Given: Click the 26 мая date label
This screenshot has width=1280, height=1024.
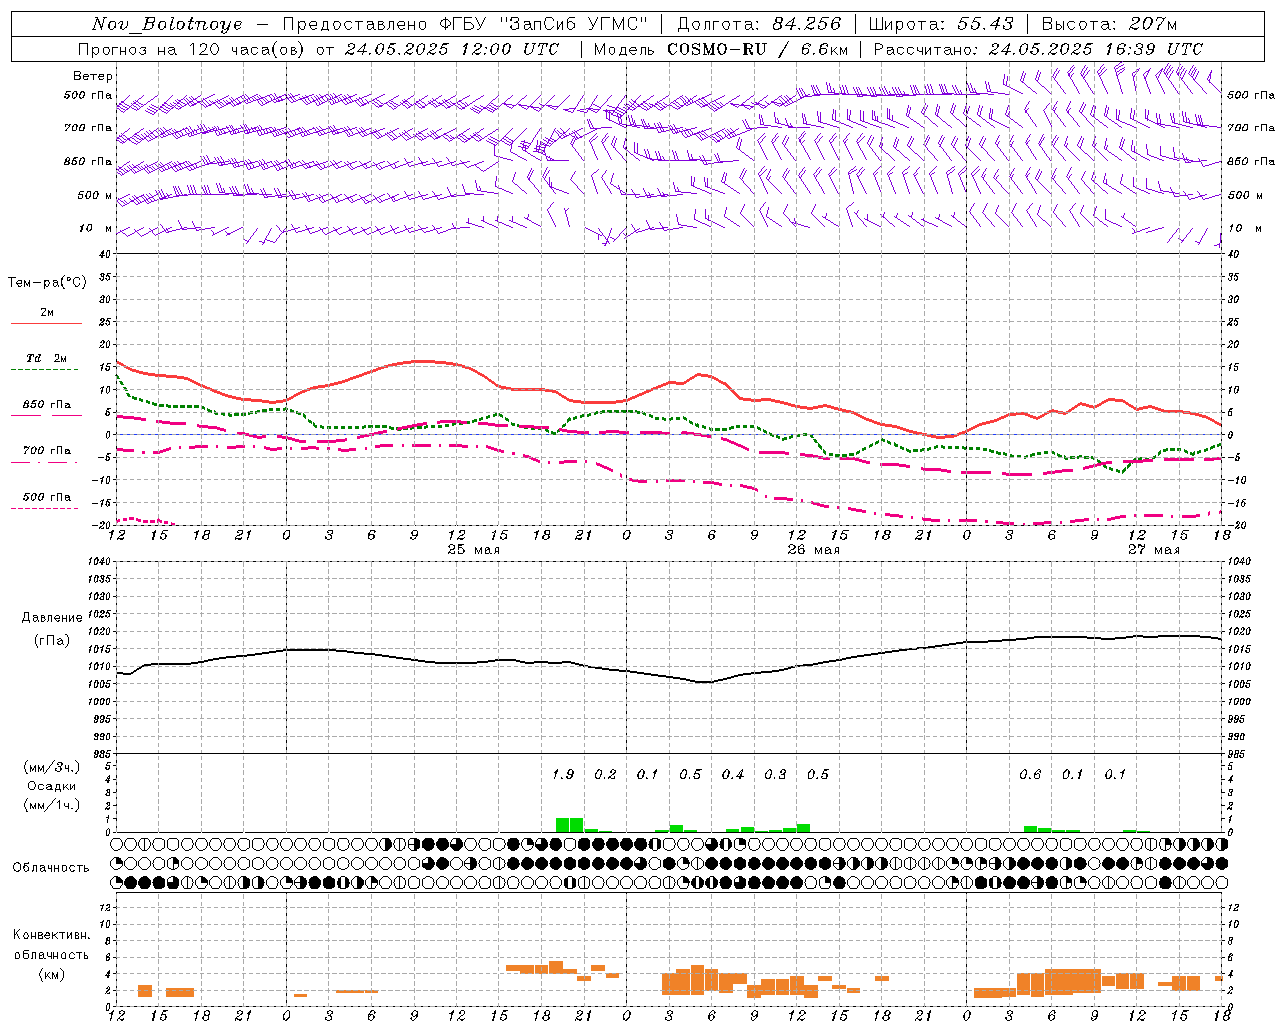Looking at the screenshot, I should click(x=813, y=550).
